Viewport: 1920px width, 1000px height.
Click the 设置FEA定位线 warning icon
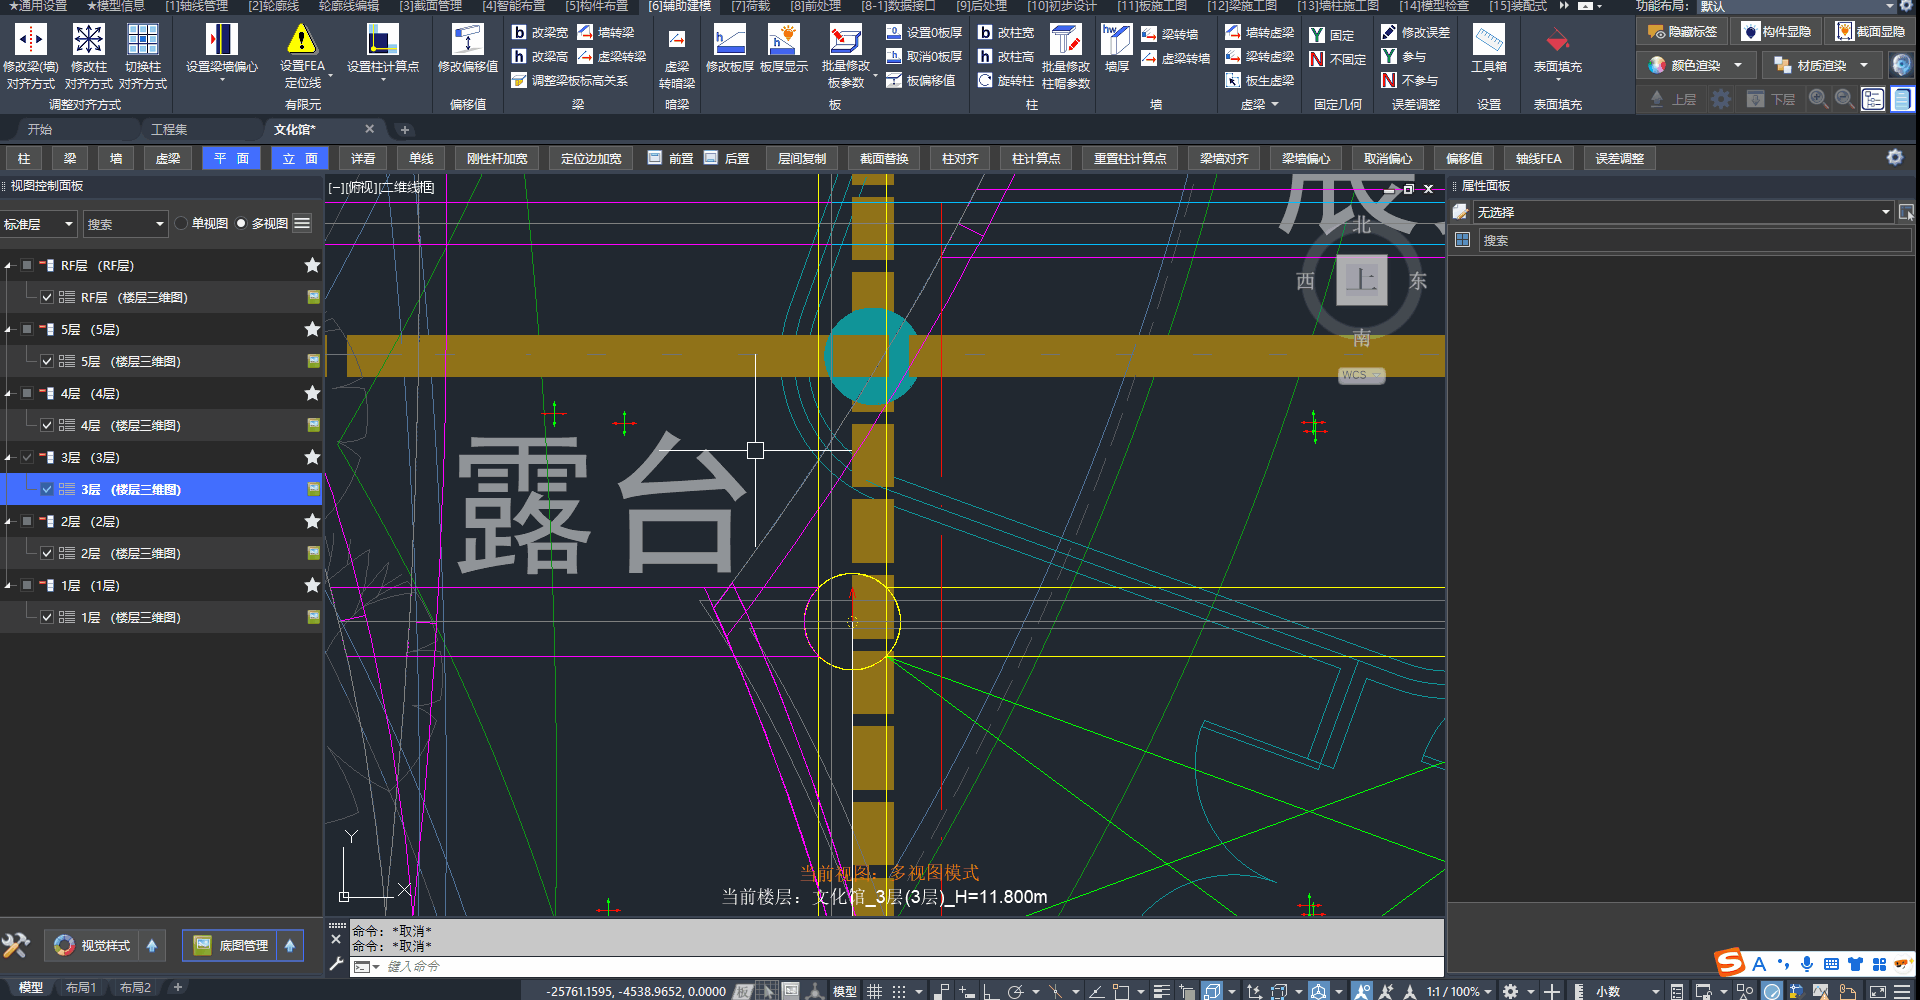click(301, 40)
